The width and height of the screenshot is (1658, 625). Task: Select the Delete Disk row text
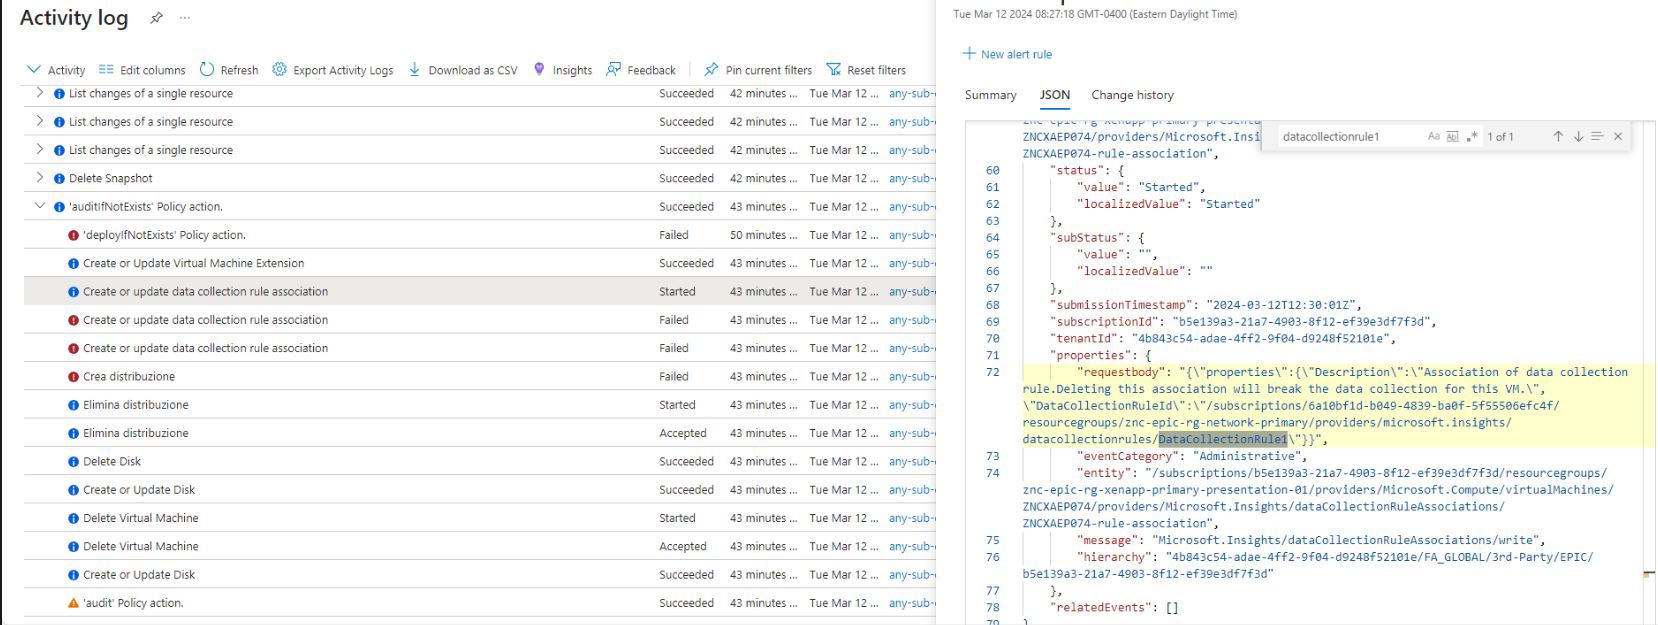pos(112,462)
